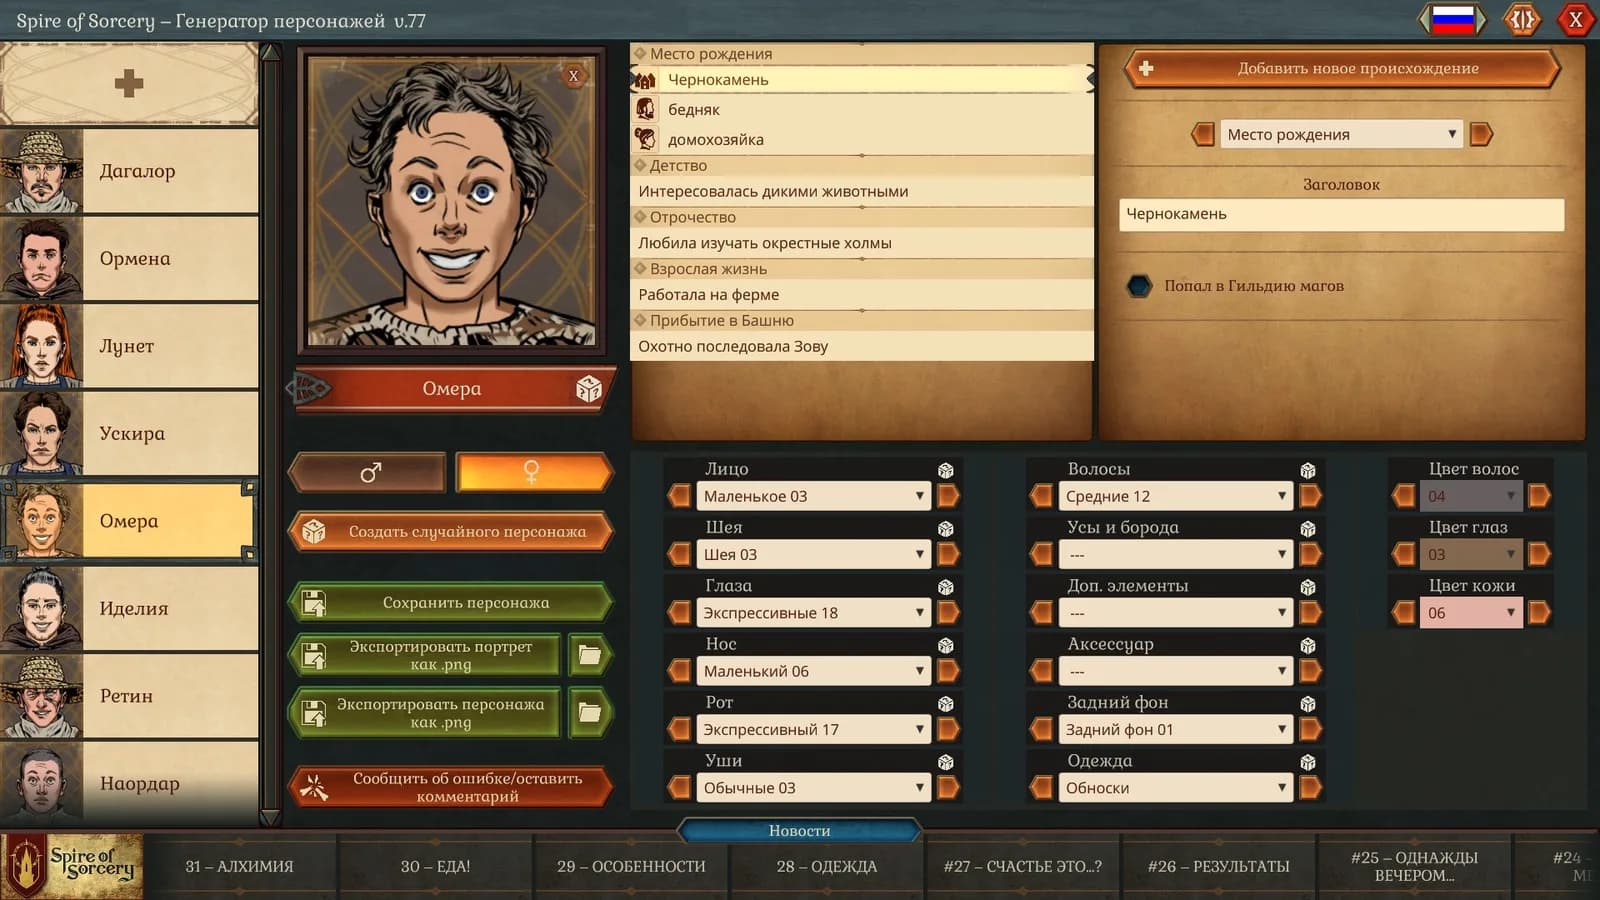
Task: Open news tab #26 – РЕЗУЛЬТАТЫ
Action: [x=1218, y=867]
